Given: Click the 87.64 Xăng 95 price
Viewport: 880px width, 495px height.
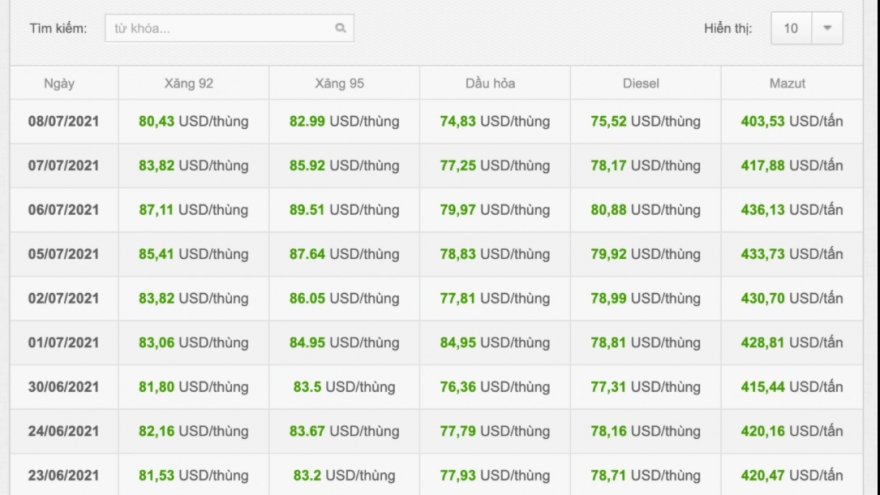Looking at the screenshot, I should tap(307, 254).
